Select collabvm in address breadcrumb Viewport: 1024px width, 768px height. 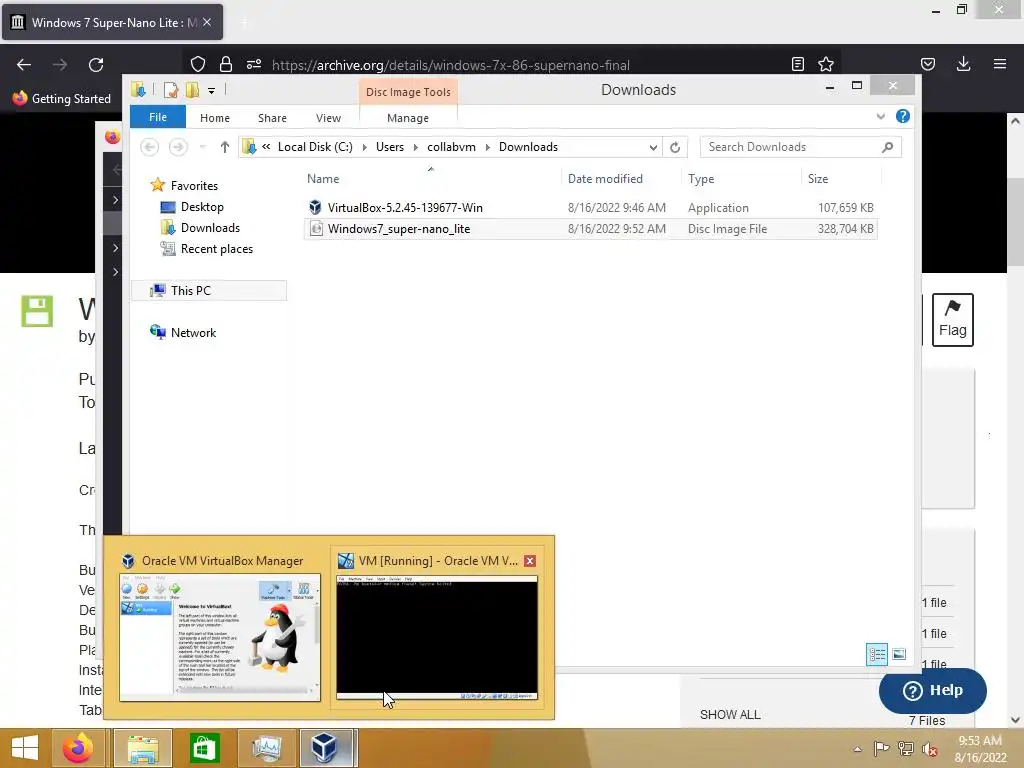tap(451, 147)
